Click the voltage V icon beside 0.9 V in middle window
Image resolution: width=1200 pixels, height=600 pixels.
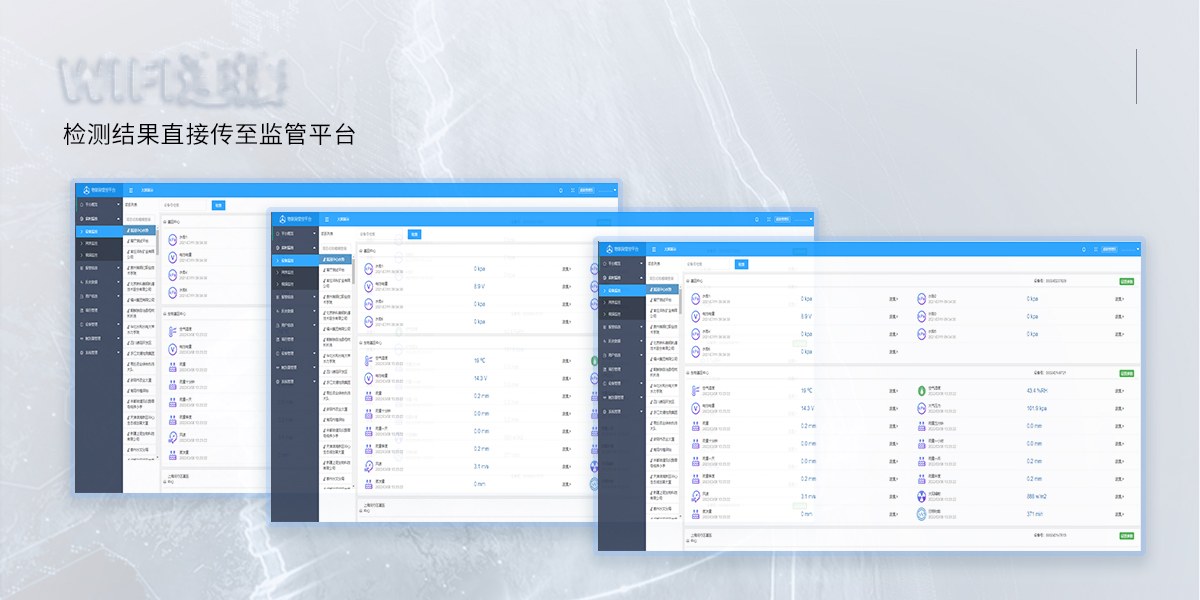pyautogui.click(x=368, y=286)
